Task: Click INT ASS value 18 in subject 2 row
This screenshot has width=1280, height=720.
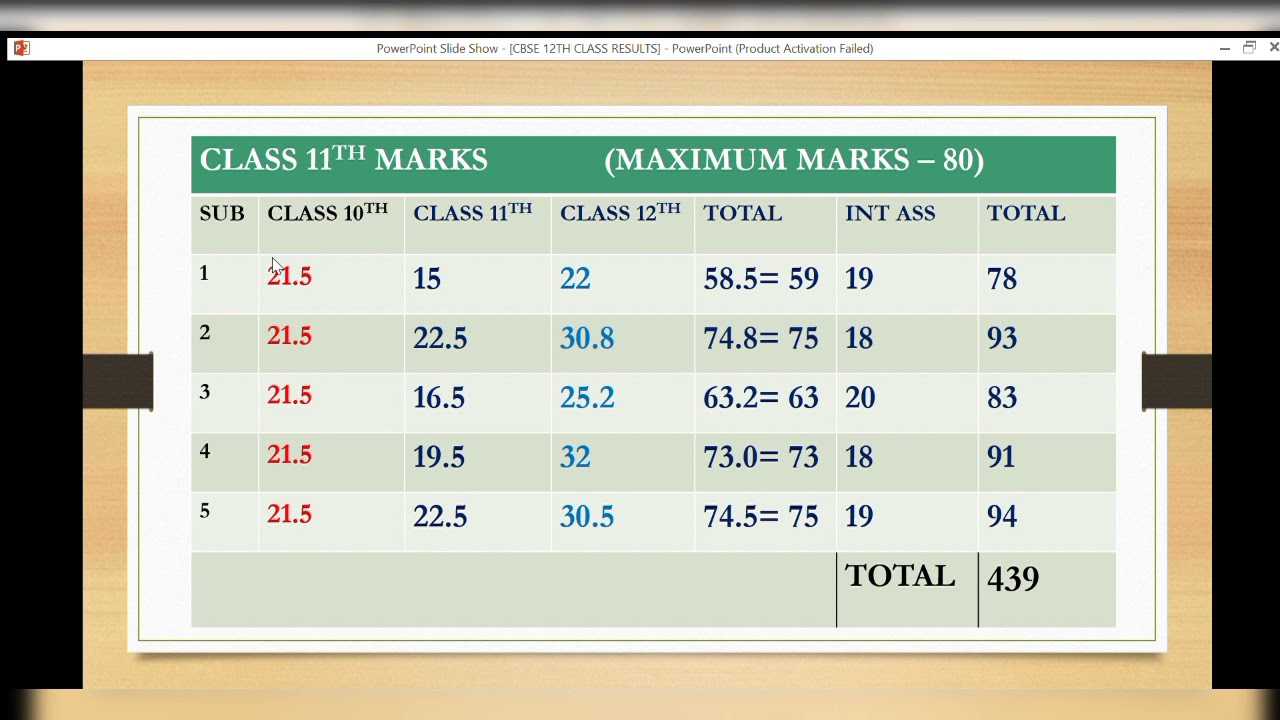Action: coord(859,338)
